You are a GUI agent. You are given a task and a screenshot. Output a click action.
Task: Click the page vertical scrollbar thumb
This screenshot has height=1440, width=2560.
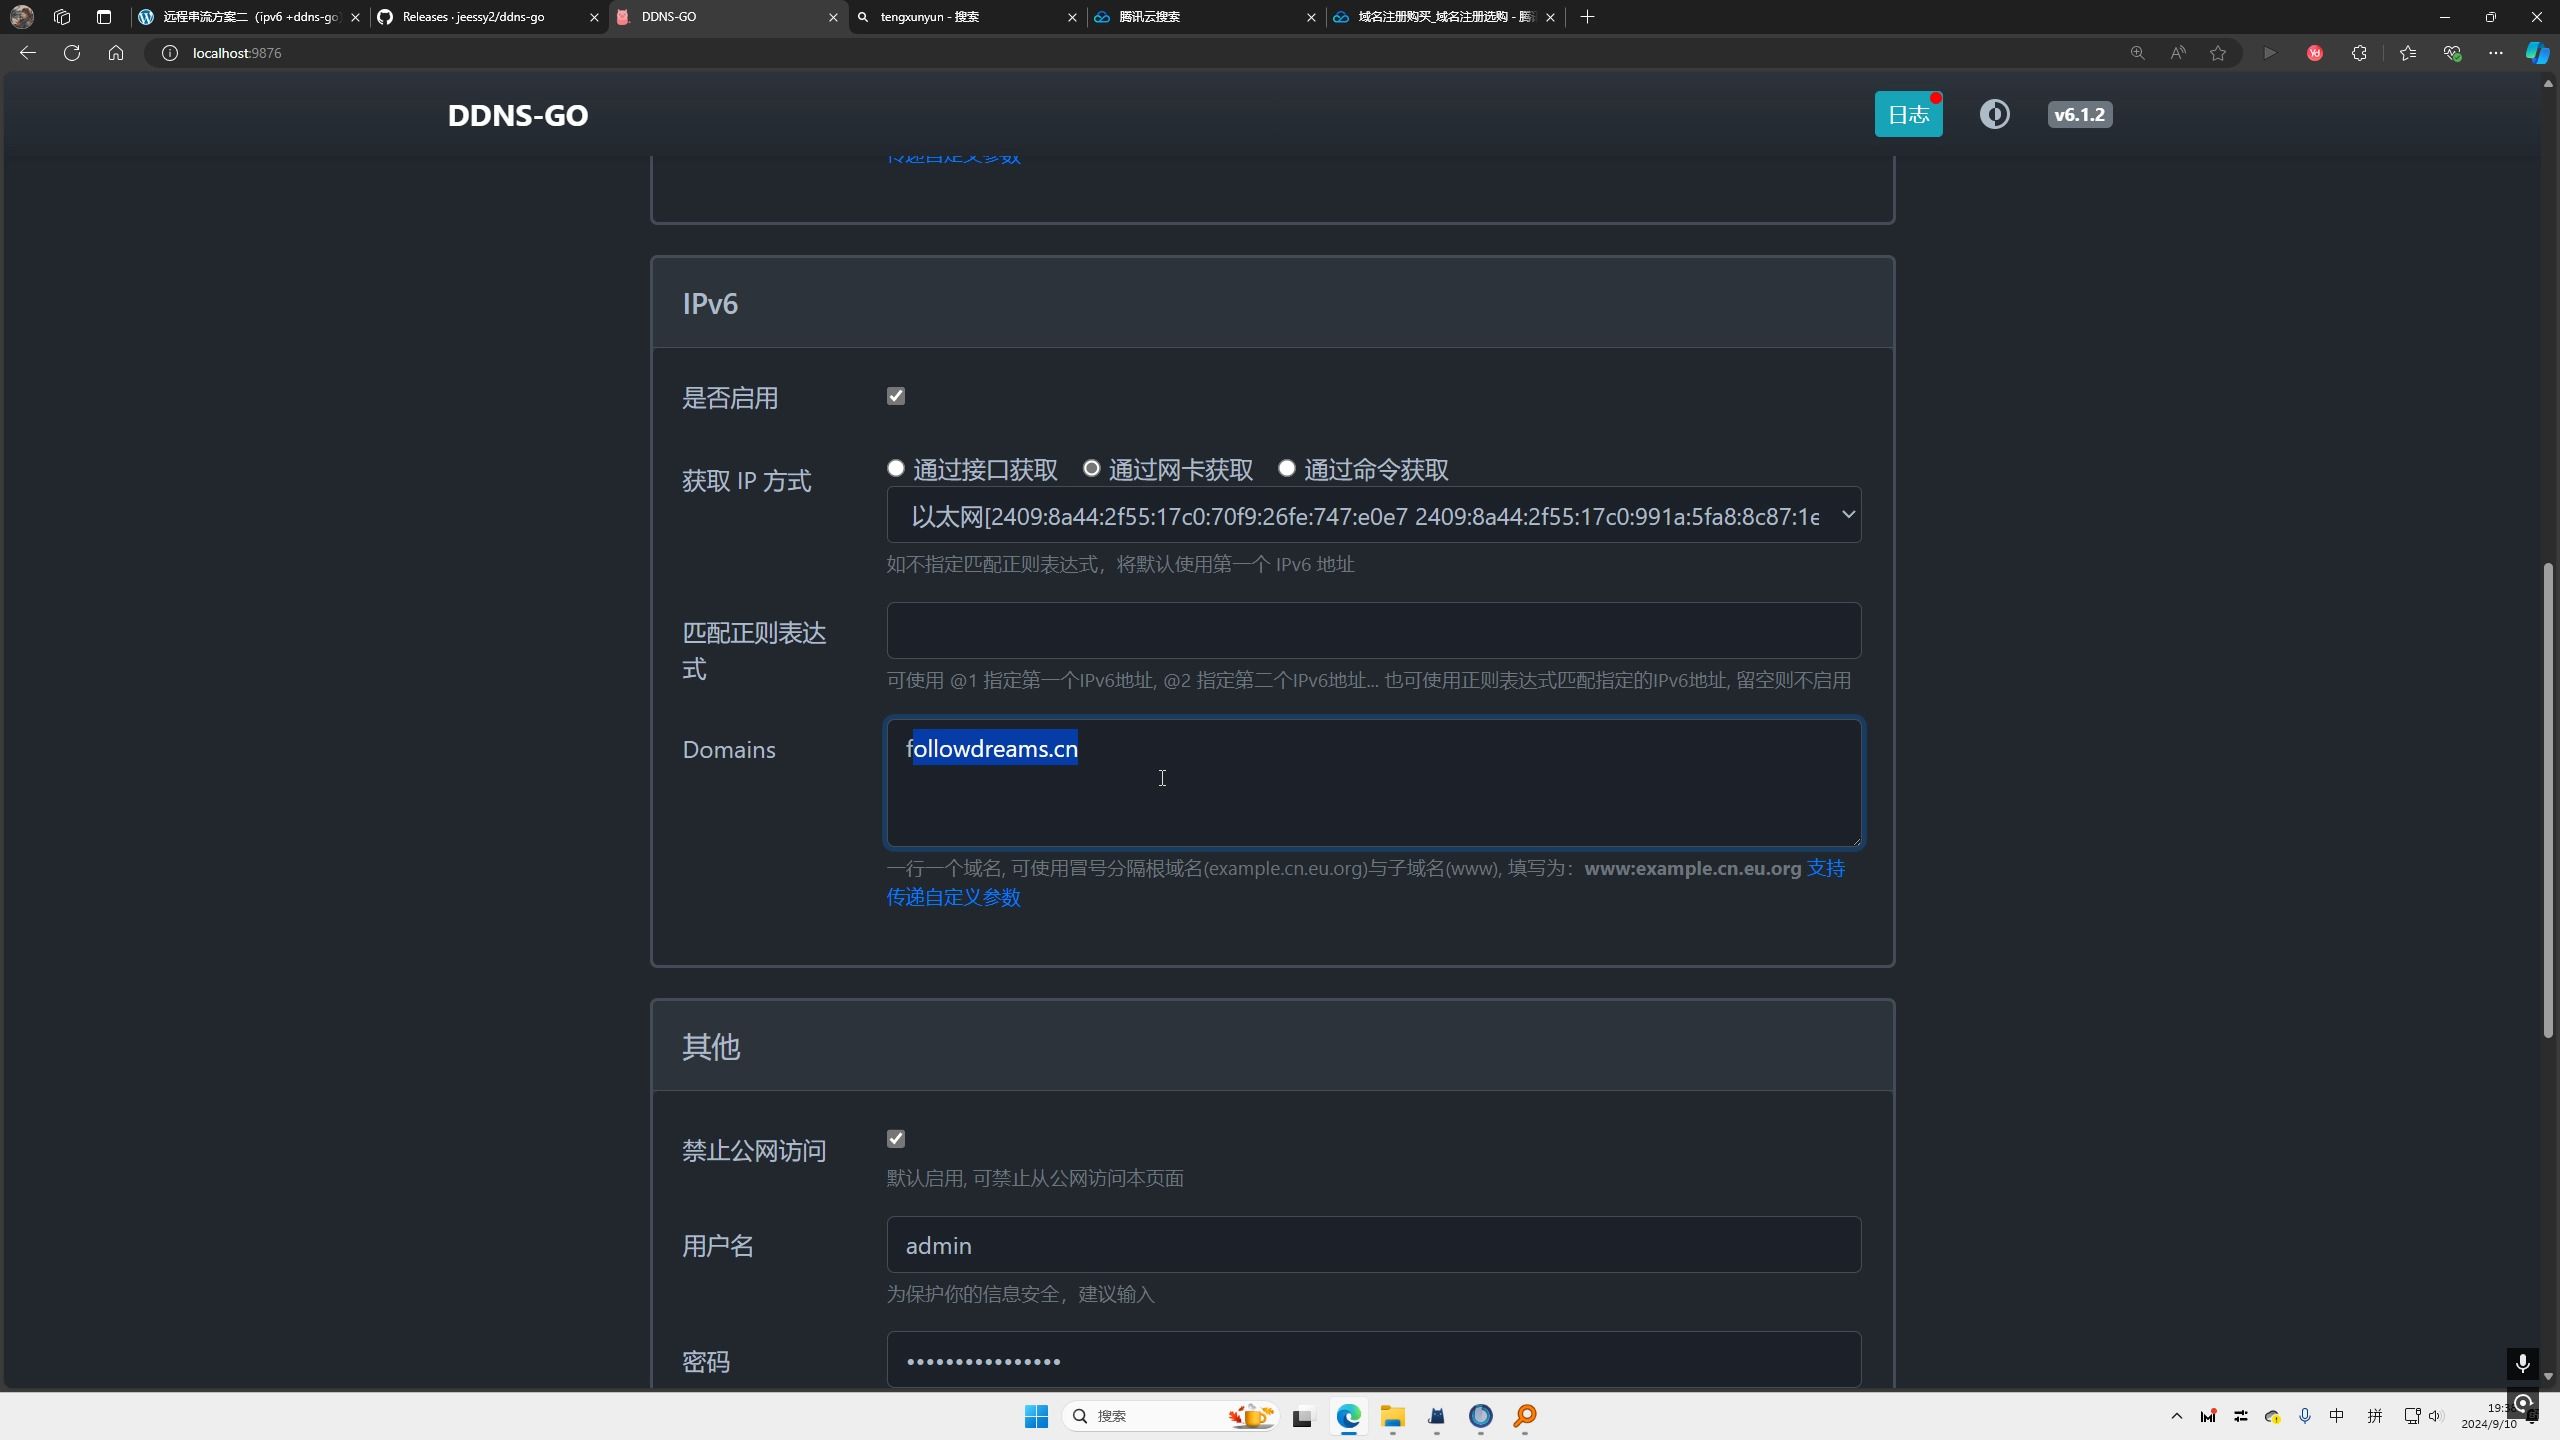(2548, 800)
